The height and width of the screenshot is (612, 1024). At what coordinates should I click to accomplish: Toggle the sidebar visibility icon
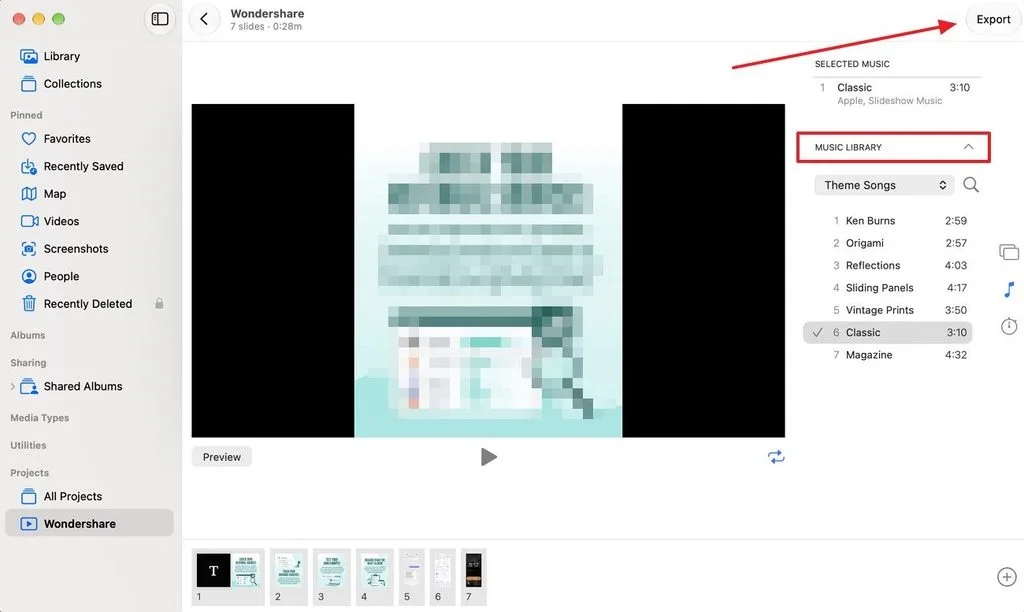(160, 19)
